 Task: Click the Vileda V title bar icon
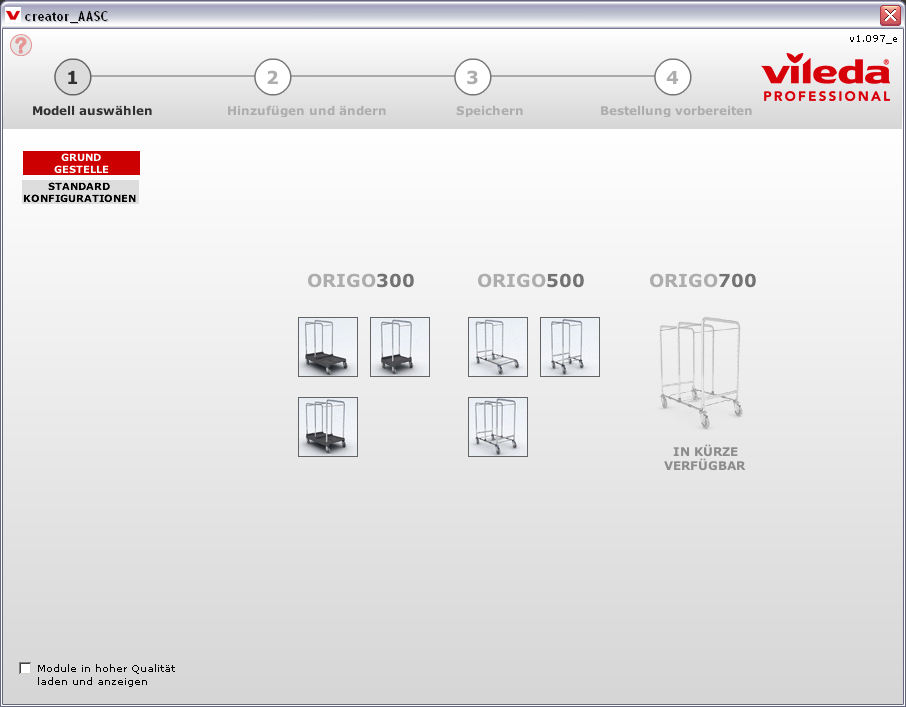(x=13, y=15)
